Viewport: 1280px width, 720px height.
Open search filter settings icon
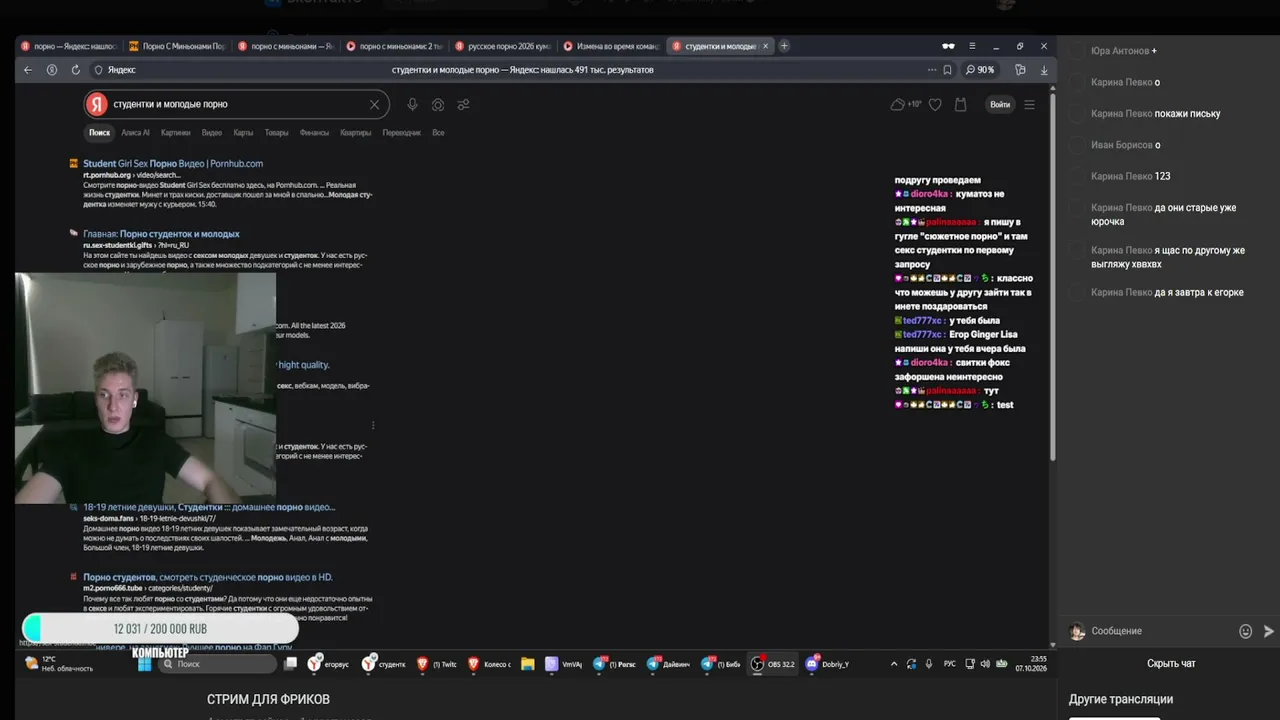point(463,104)
